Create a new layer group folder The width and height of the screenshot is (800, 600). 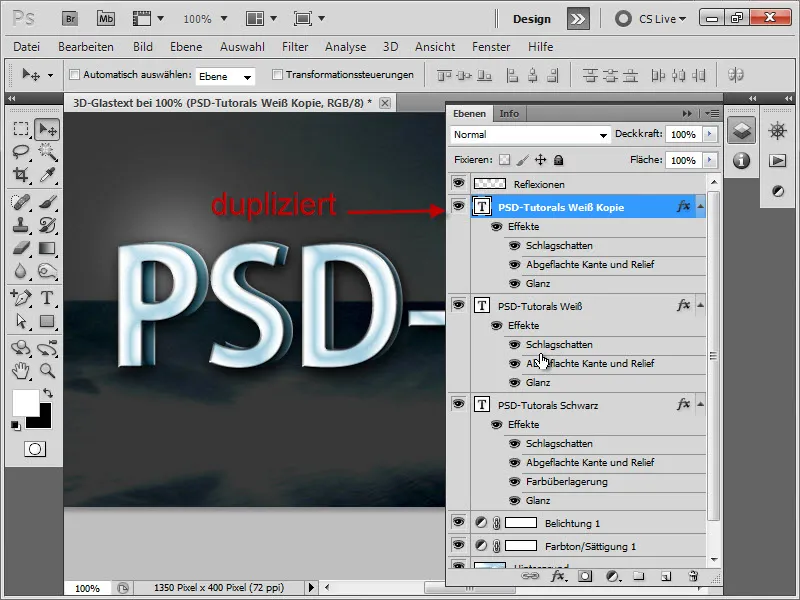[638, 576]
